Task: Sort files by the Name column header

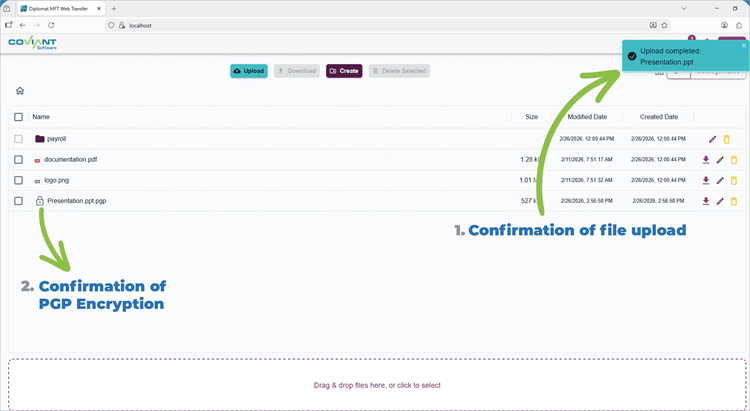Action: (x=41, y=117)
